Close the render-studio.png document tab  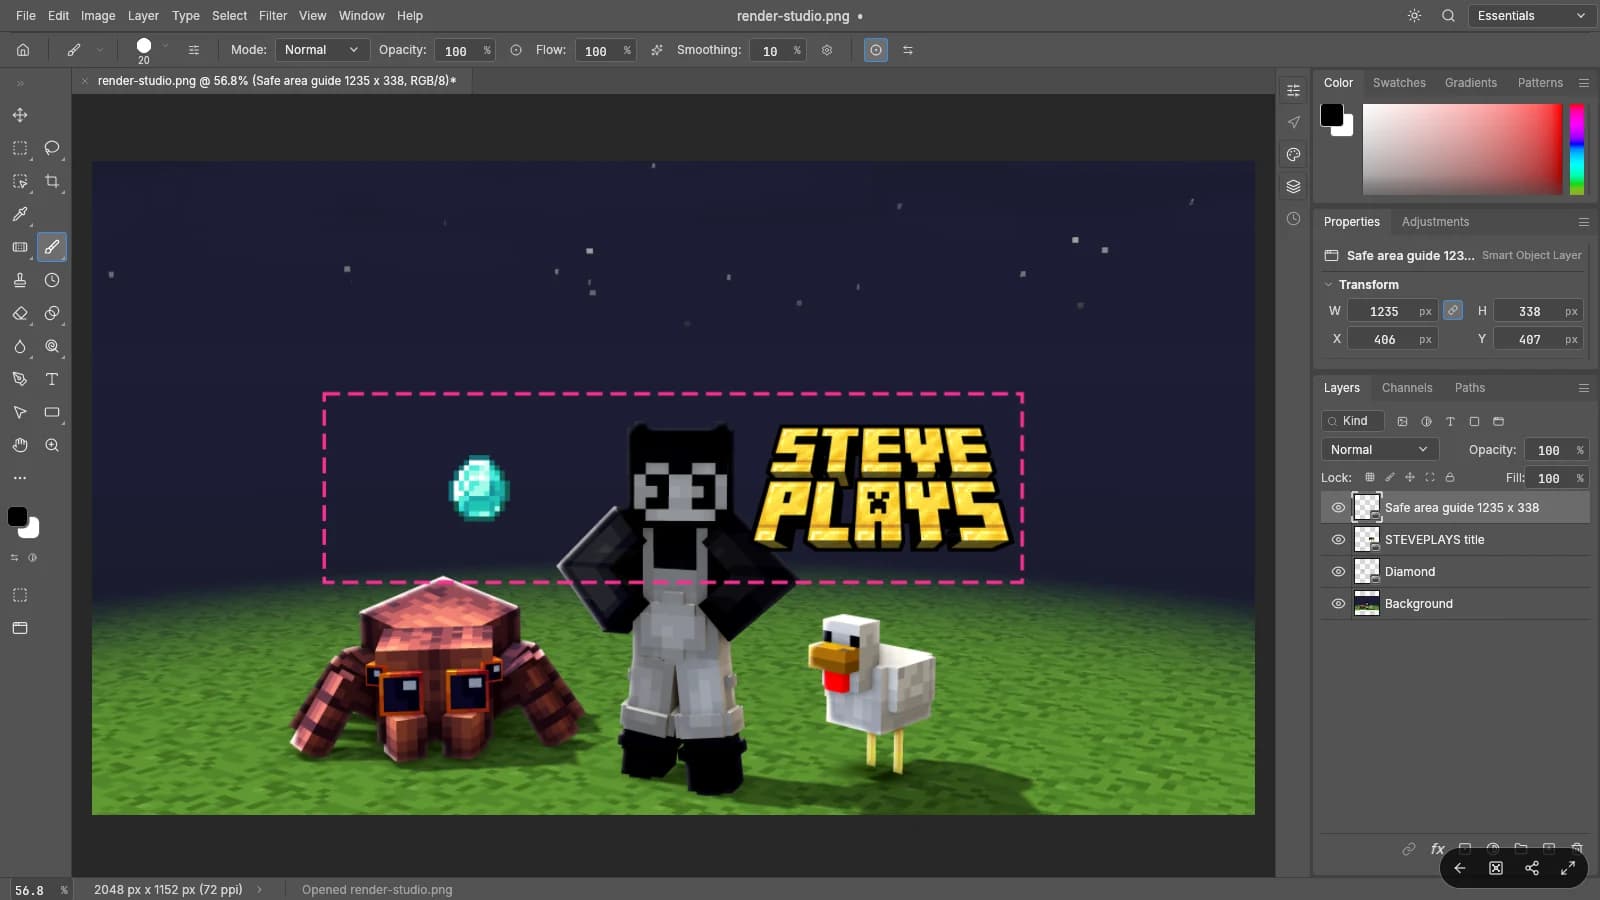(x=85, y=81)
